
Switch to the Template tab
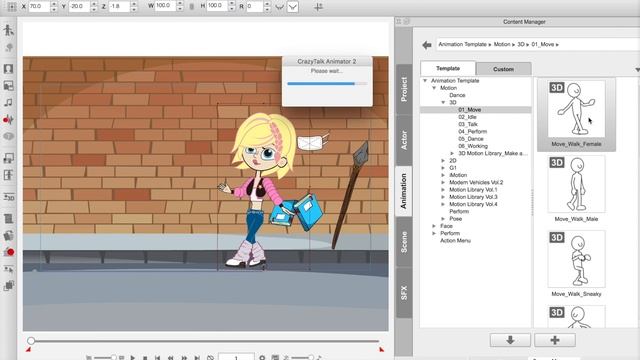coord(448,69)
